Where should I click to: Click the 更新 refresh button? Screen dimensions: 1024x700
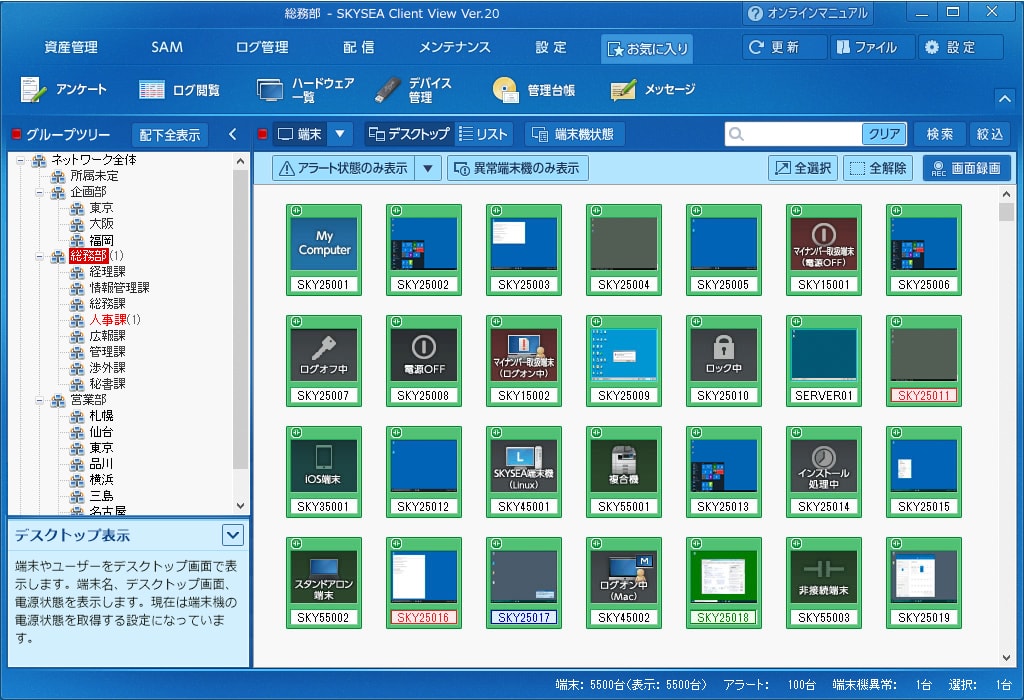click(784, 47)
